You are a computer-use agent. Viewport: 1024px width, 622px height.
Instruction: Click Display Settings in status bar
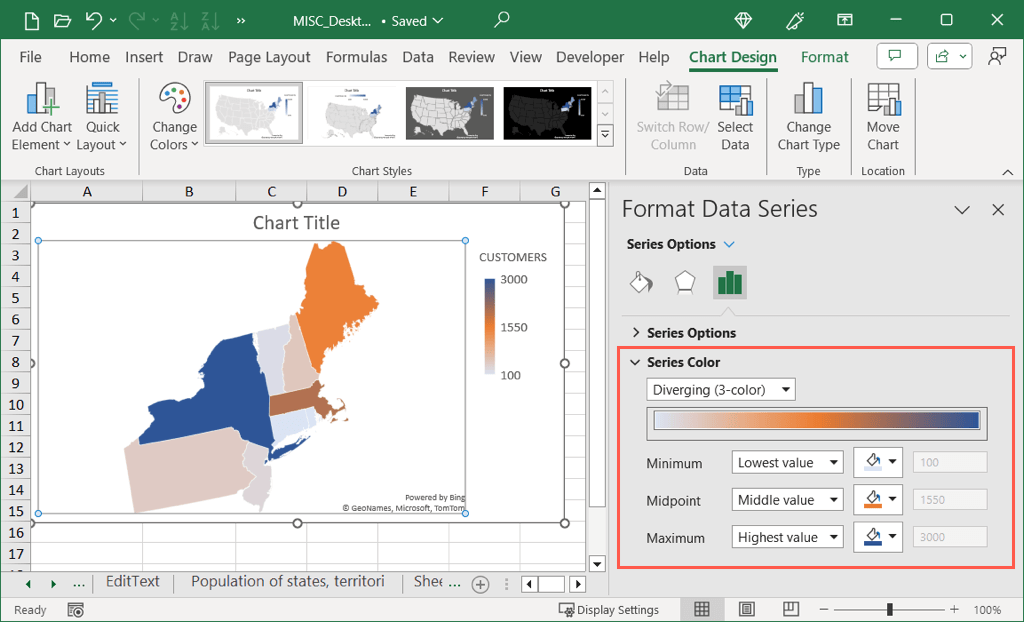tap(609, 609)
